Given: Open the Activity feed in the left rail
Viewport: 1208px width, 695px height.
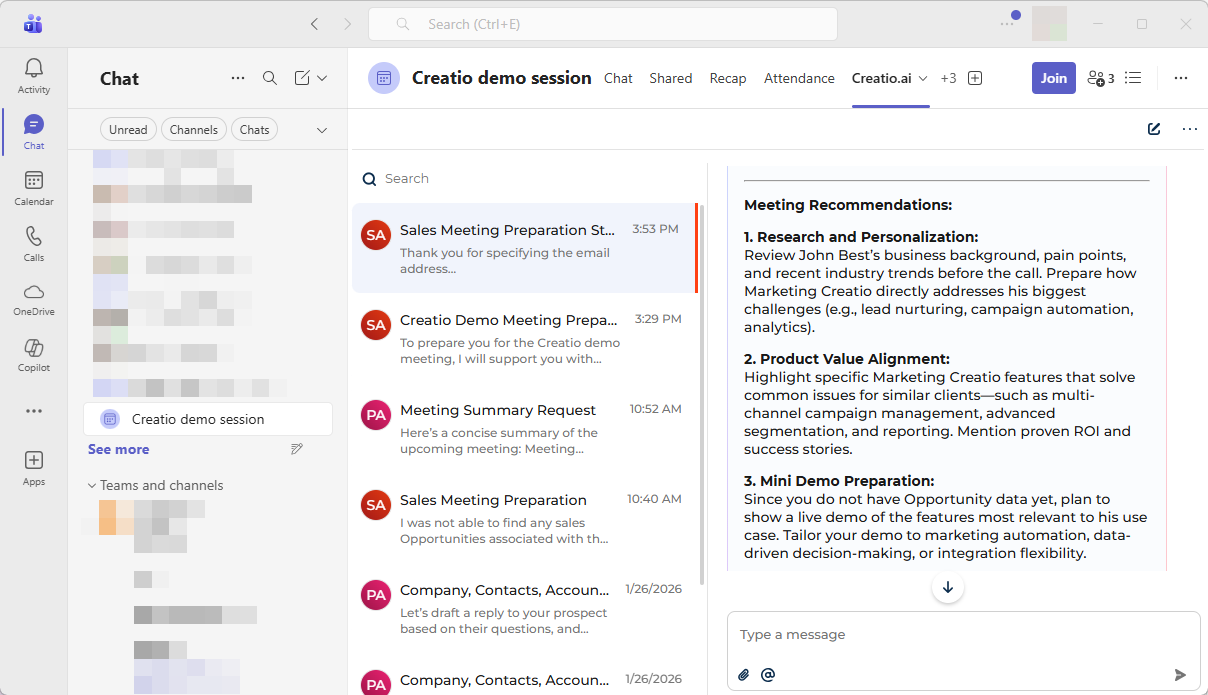Looking at the screenshot, I should point(33,75).
